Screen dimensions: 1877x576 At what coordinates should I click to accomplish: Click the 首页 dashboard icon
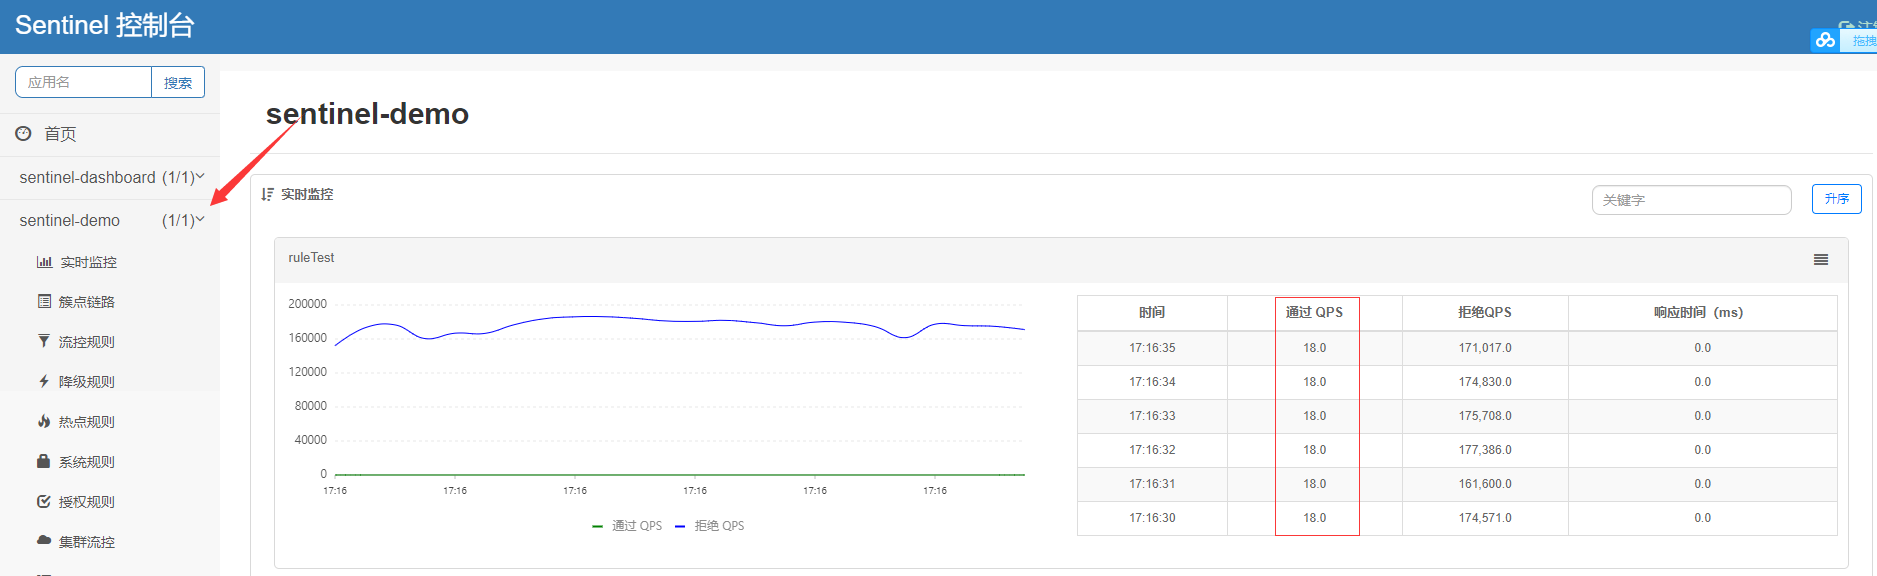click(x=23, y=133)
